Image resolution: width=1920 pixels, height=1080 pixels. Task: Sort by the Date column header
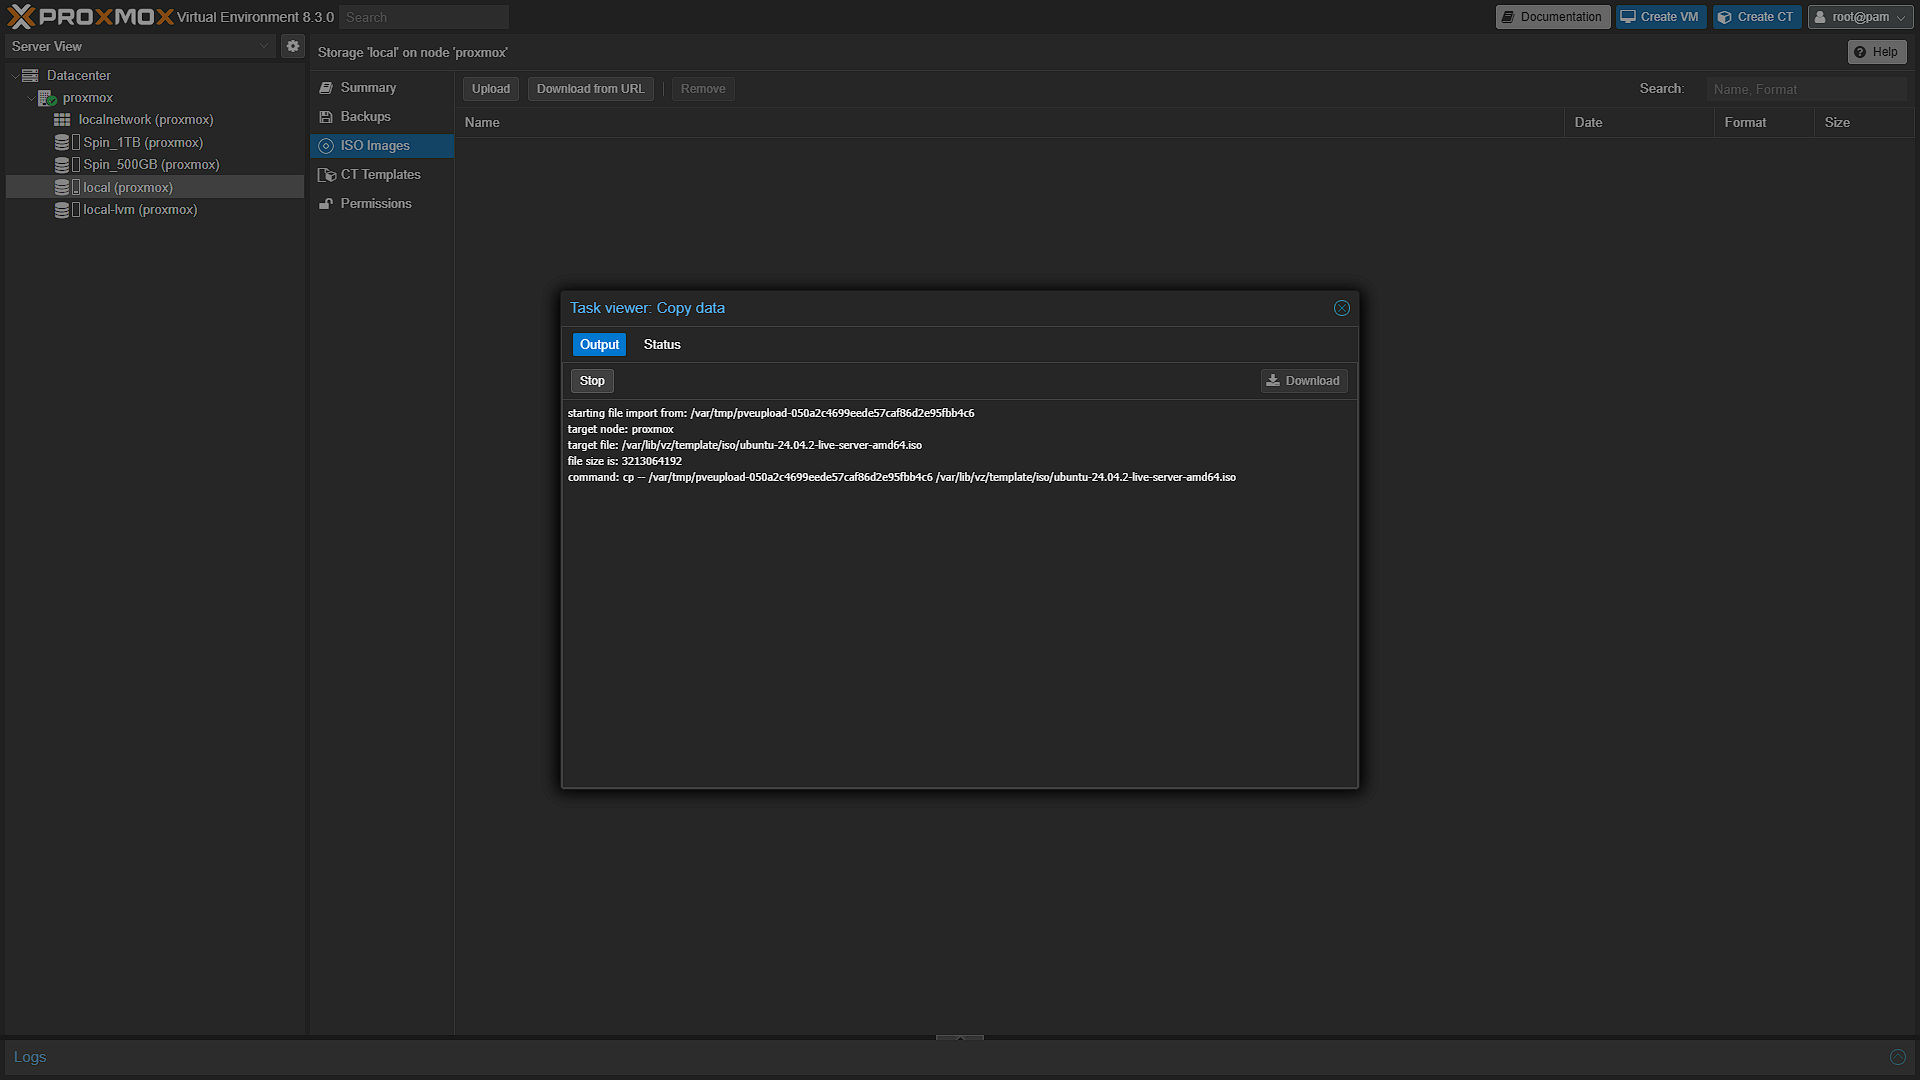coord(1639,123)
